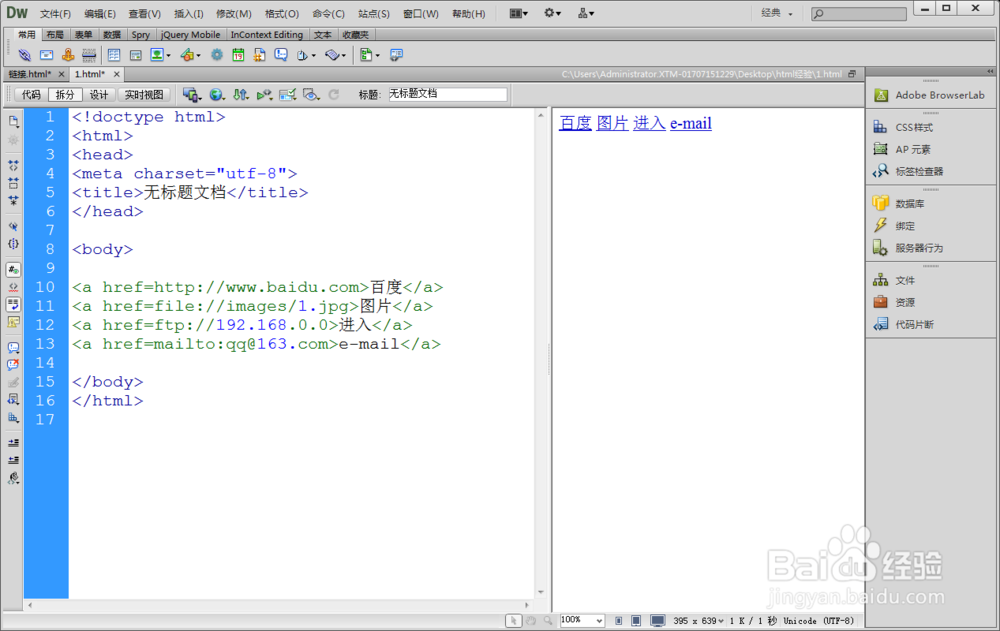Open the Templates insert dropdown
The width and height of the screenshot is (1000, 631).
click(x=369, y=55)
